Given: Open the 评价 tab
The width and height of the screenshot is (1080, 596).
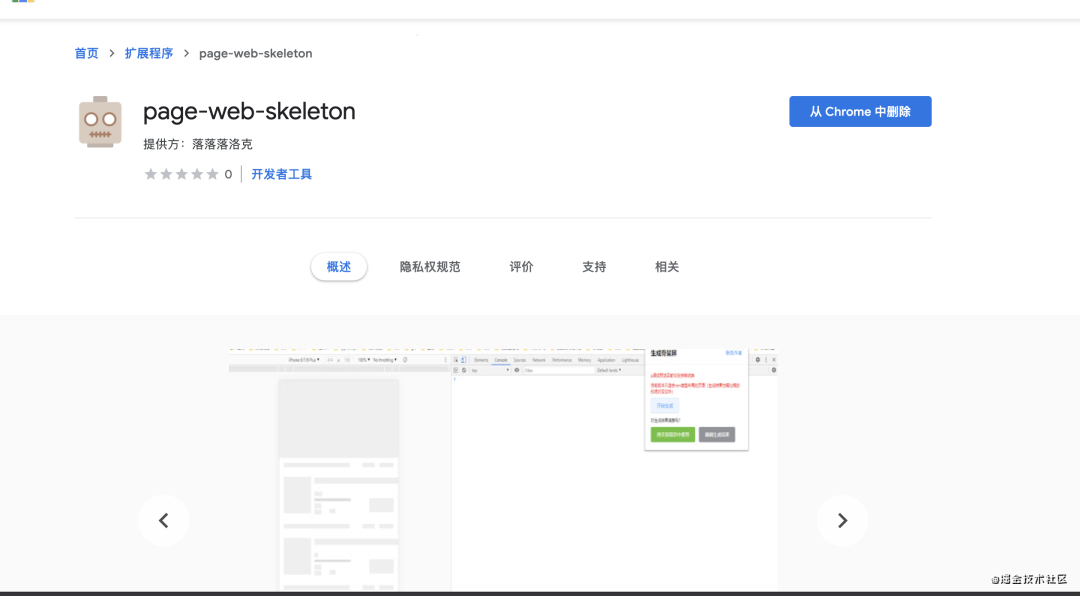Looking at the screenshot, I should tap(521, 267).
